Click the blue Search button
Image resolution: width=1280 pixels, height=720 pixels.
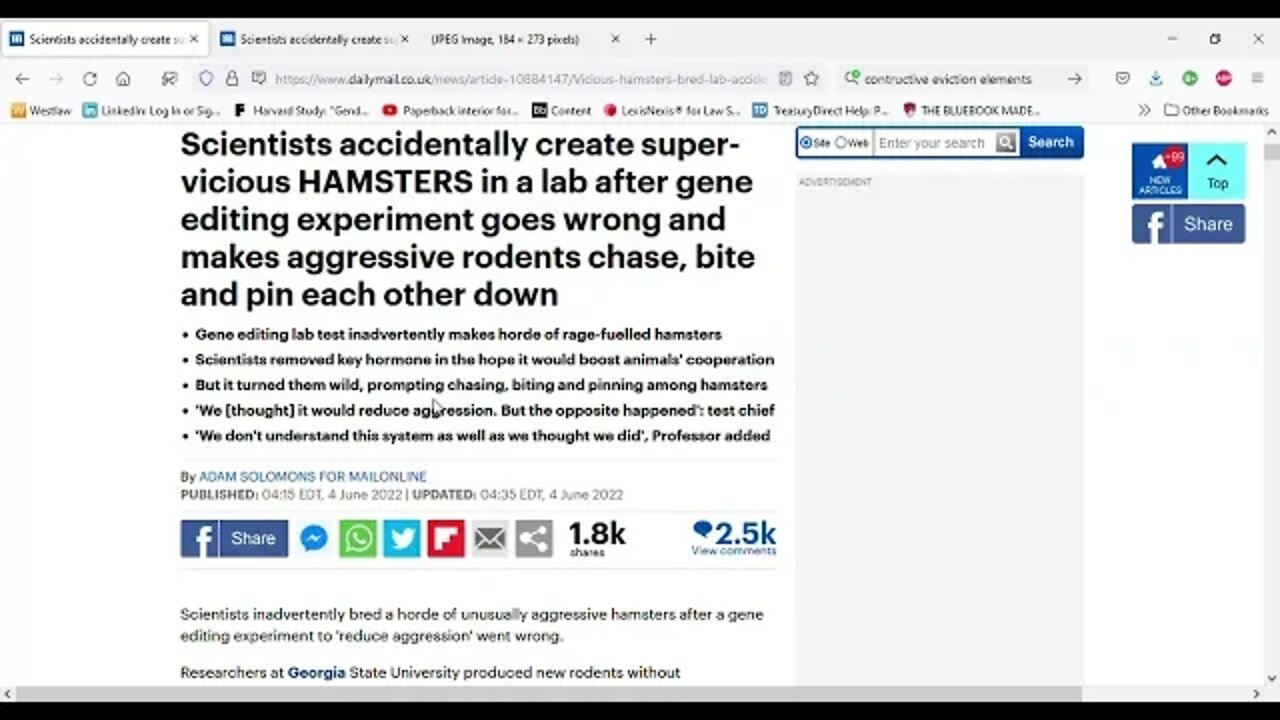(1050, 142)
